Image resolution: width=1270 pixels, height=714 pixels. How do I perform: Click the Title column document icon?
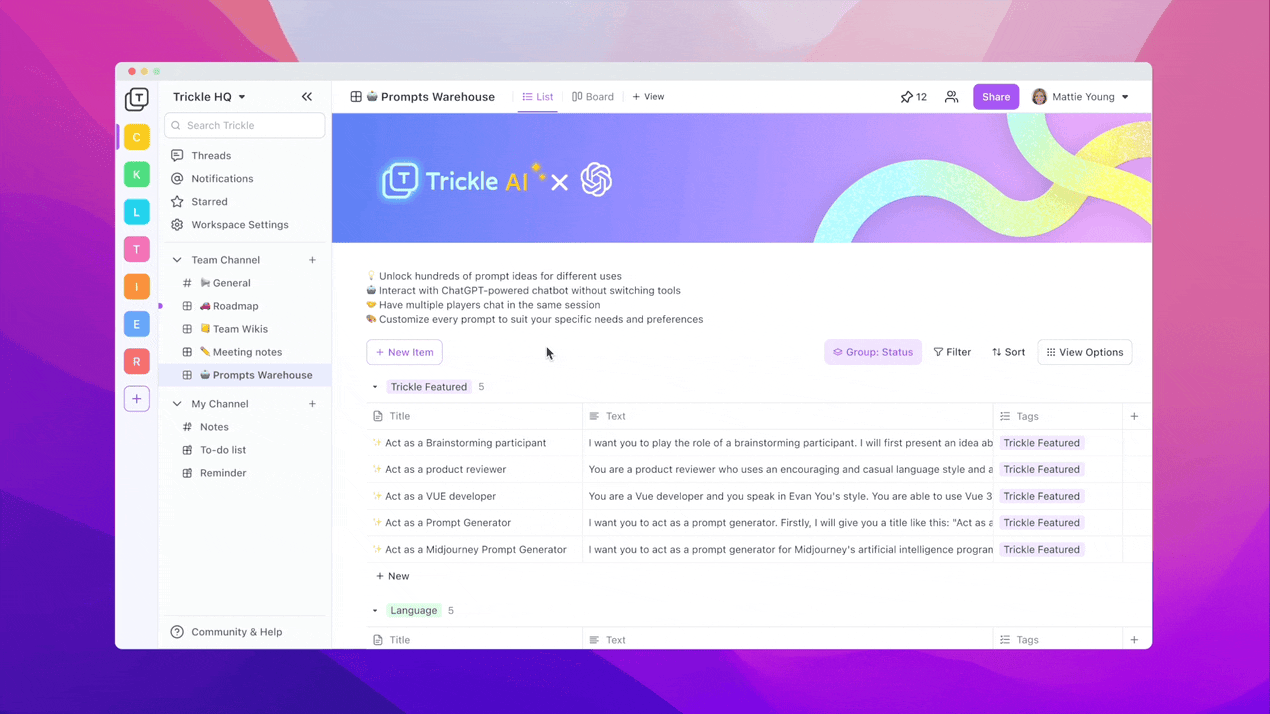click(377, 416)
